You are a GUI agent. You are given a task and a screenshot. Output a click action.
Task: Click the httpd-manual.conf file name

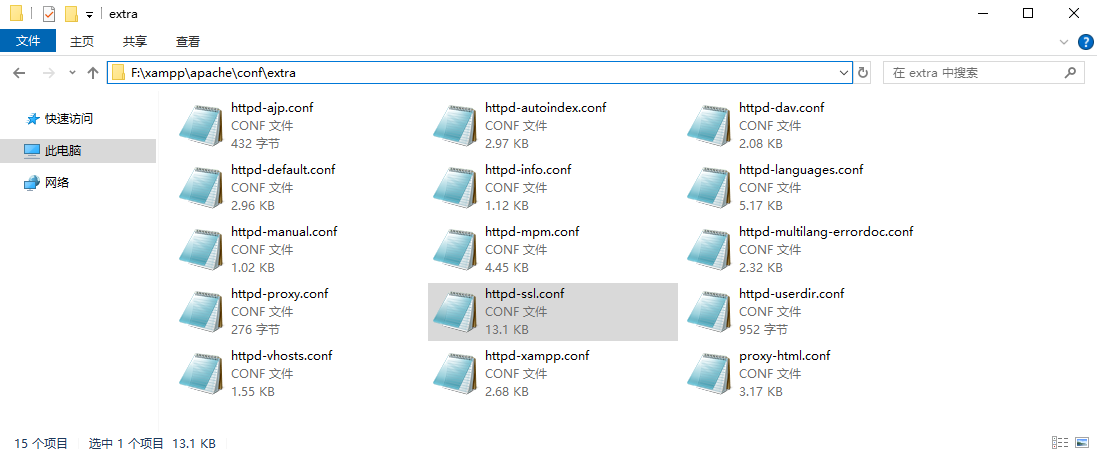pos(285,231)
